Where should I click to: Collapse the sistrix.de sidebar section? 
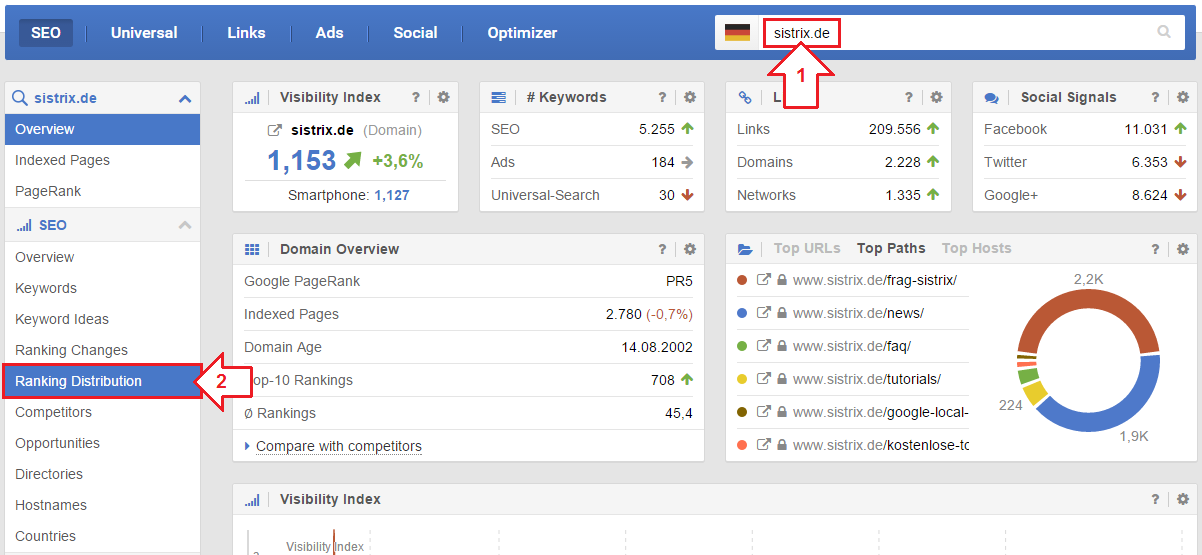[x=184, y=99]
